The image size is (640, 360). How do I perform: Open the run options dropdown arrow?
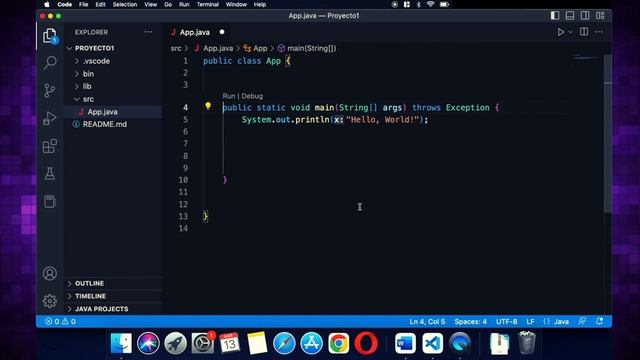click(x=570, y=32)
